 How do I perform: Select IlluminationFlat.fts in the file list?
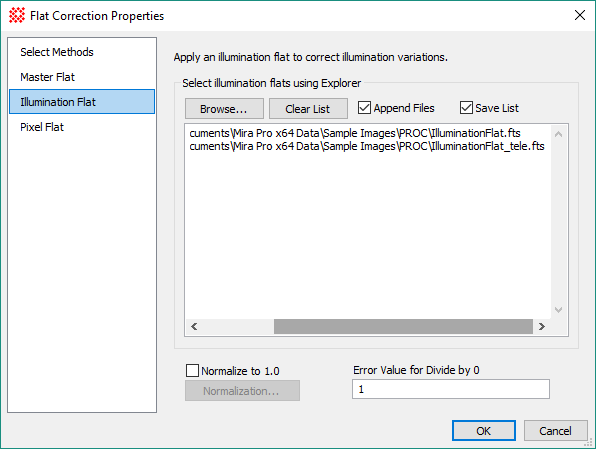pos(355,133)
